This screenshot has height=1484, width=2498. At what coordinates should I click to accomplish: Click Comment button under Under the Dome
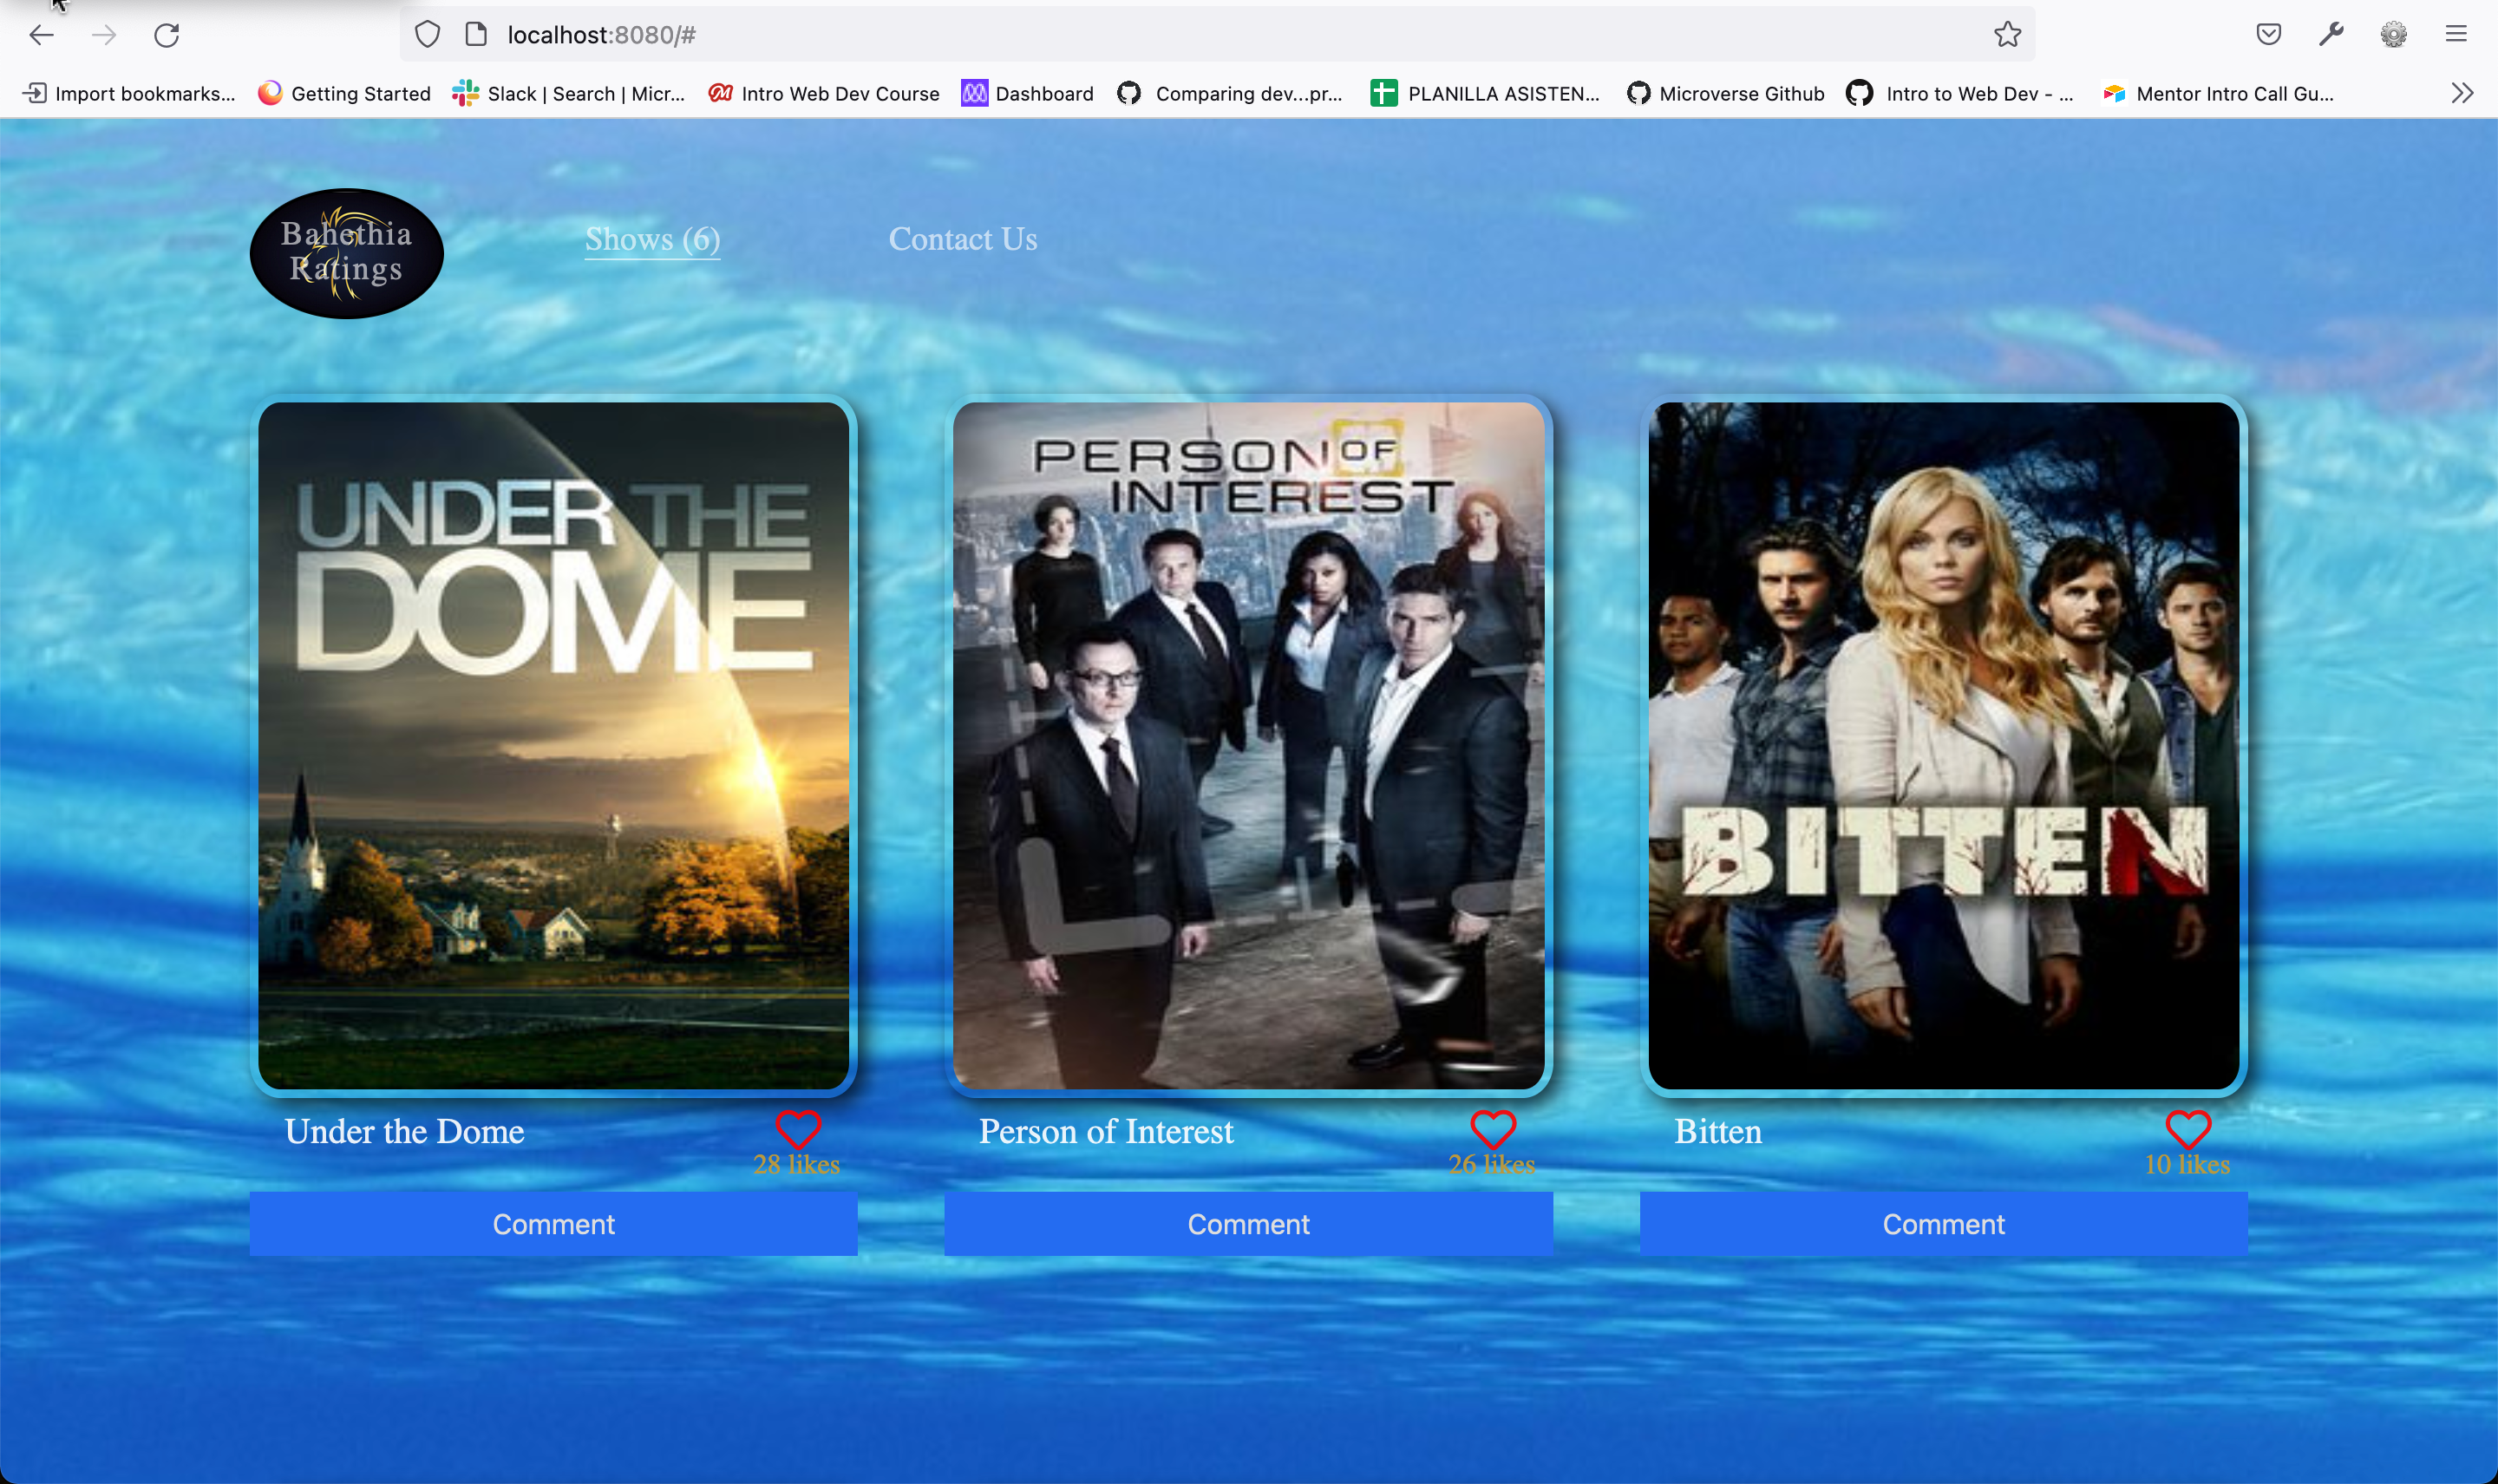coord(553,1224)
